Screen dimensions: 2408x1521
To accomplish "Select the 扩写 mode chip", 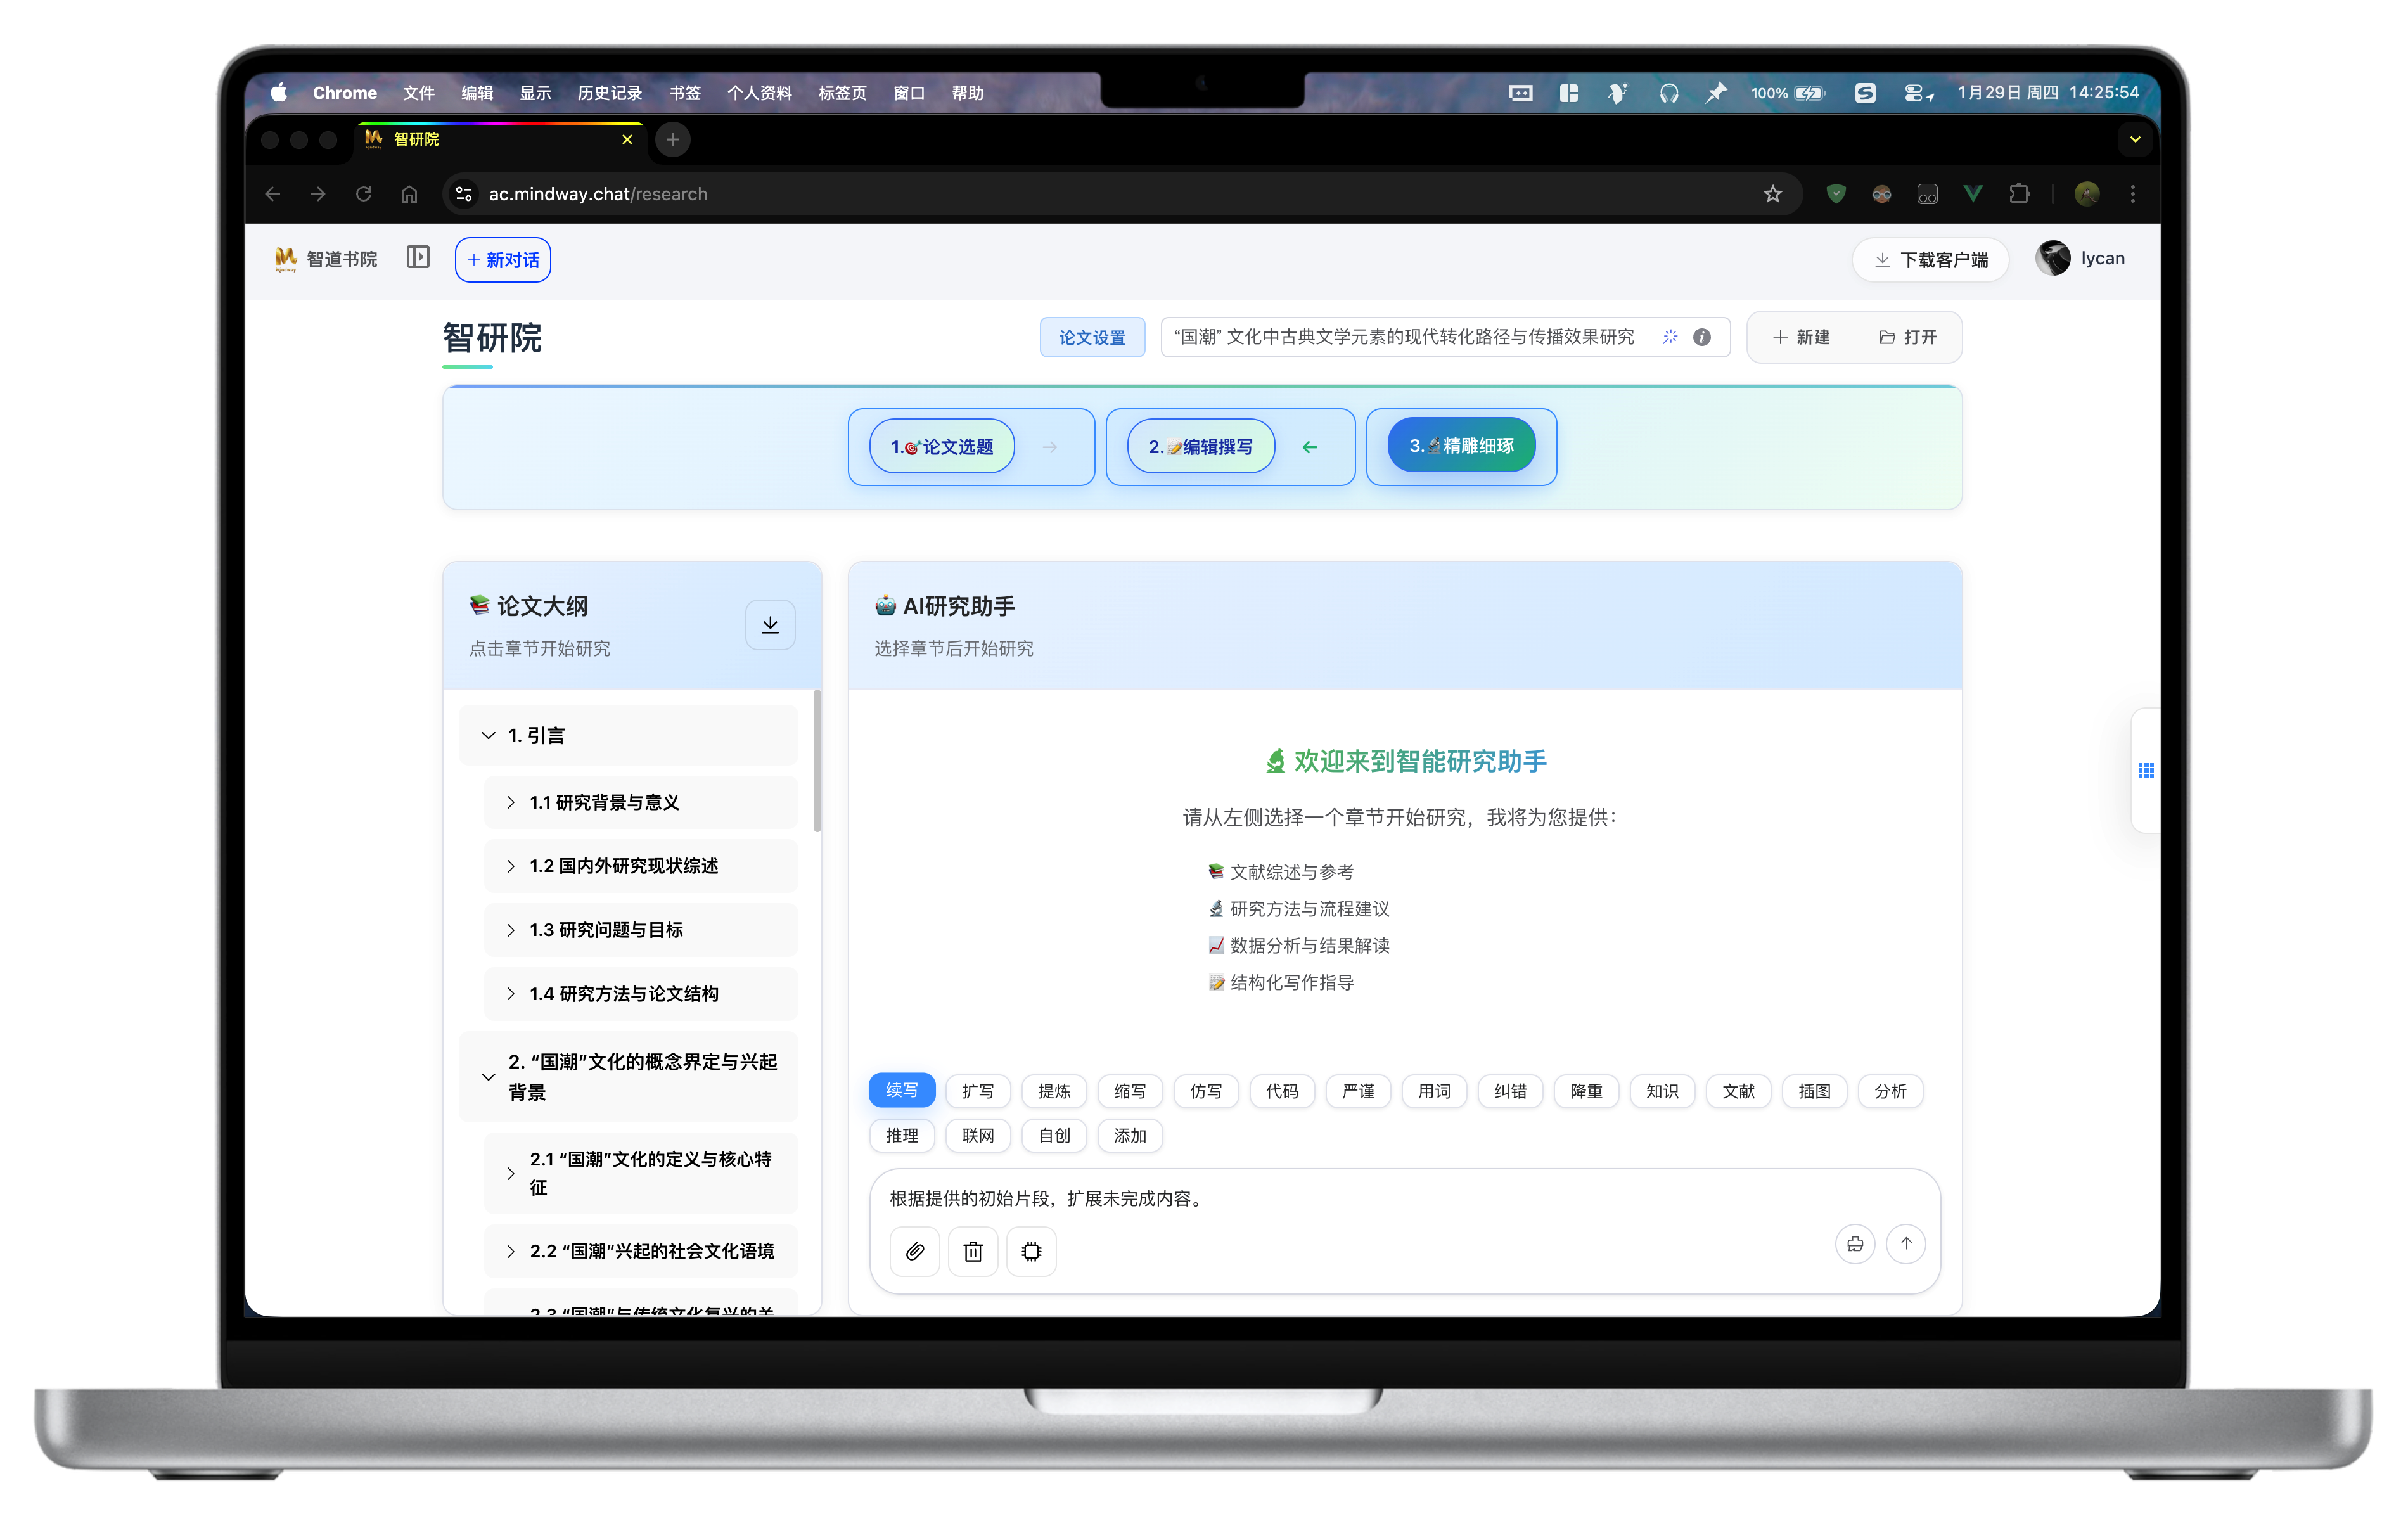I will (x=977, y=1090).
